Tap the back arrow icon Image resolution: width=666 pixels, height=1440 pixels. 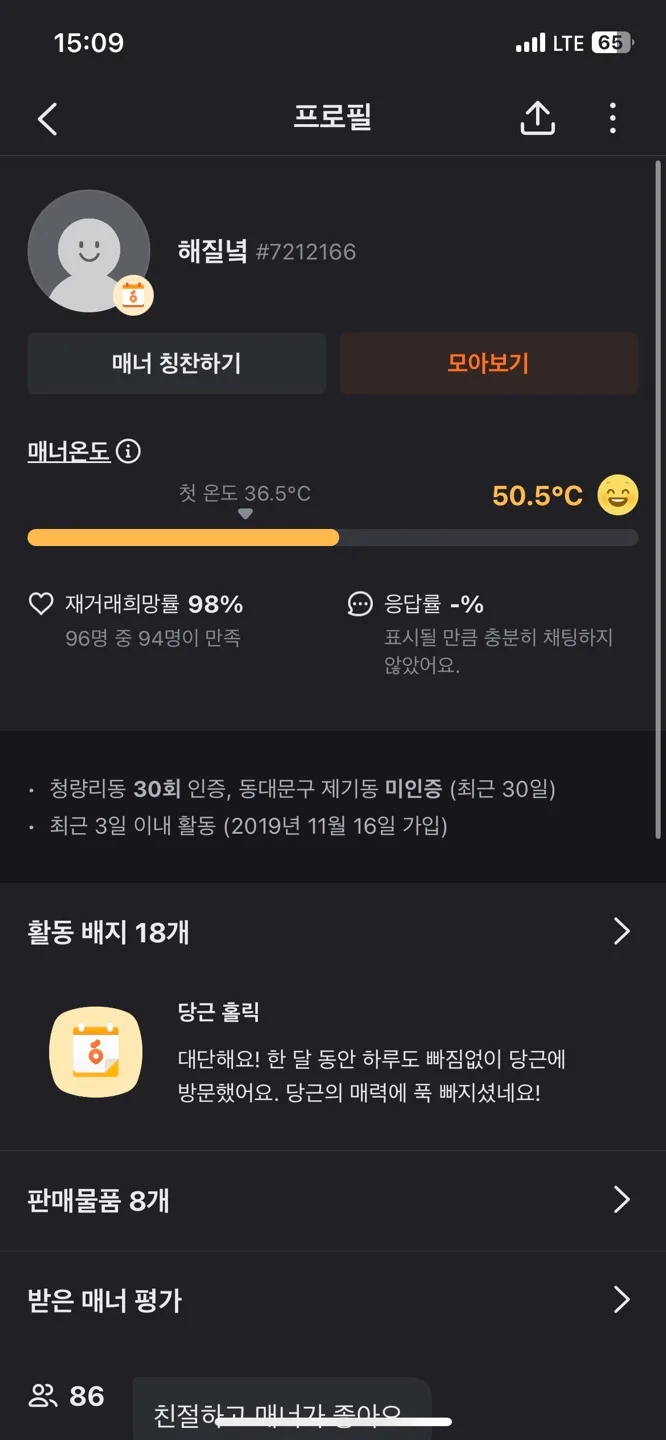(47, 119)
